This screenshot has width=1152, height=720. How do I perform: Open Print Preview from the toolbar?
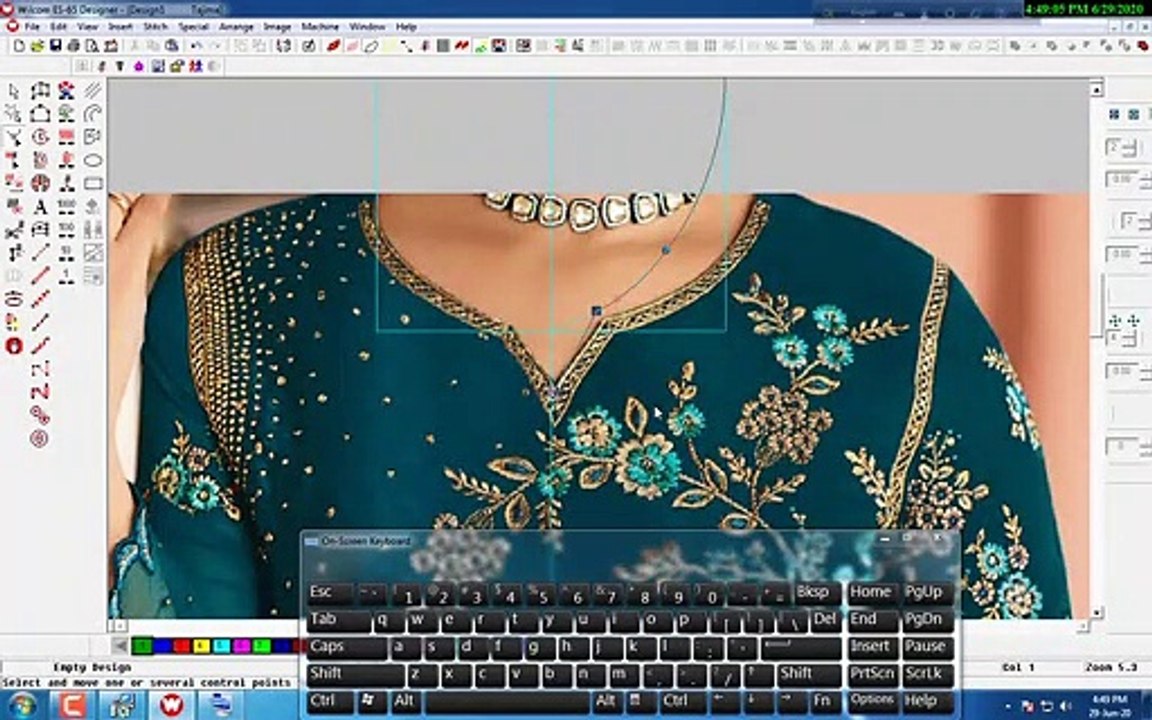point(92,46)
